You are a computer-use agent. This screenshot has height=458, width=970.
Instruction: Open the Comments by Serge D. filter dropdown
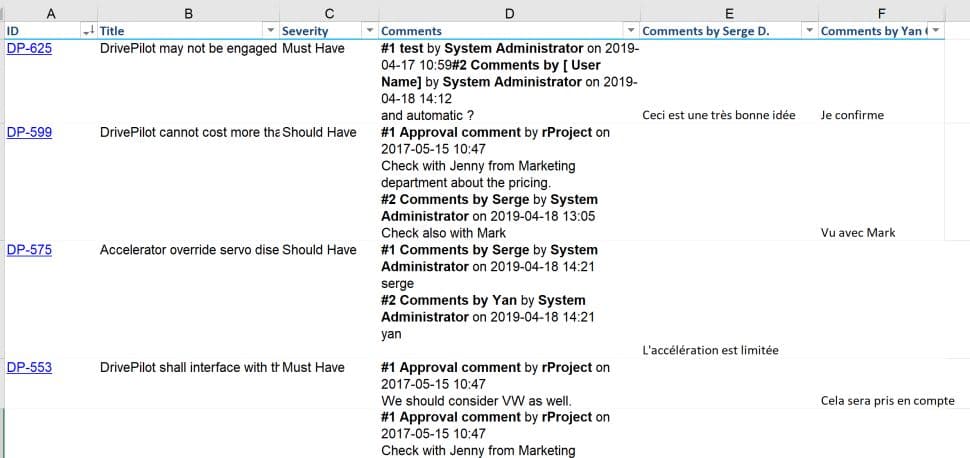tap(809, 32)
